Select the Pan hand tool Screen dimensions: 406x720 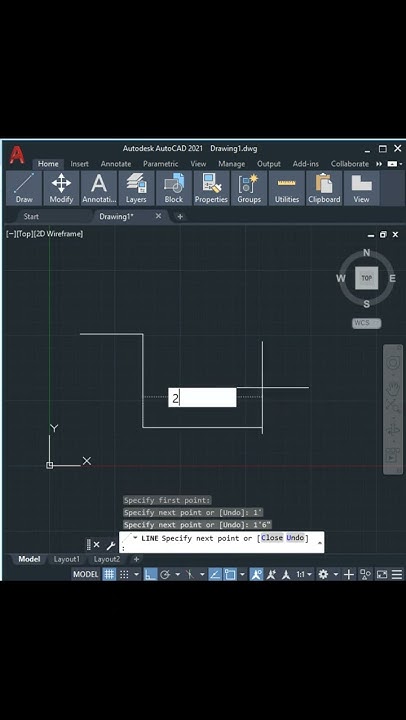coord(393,390)
